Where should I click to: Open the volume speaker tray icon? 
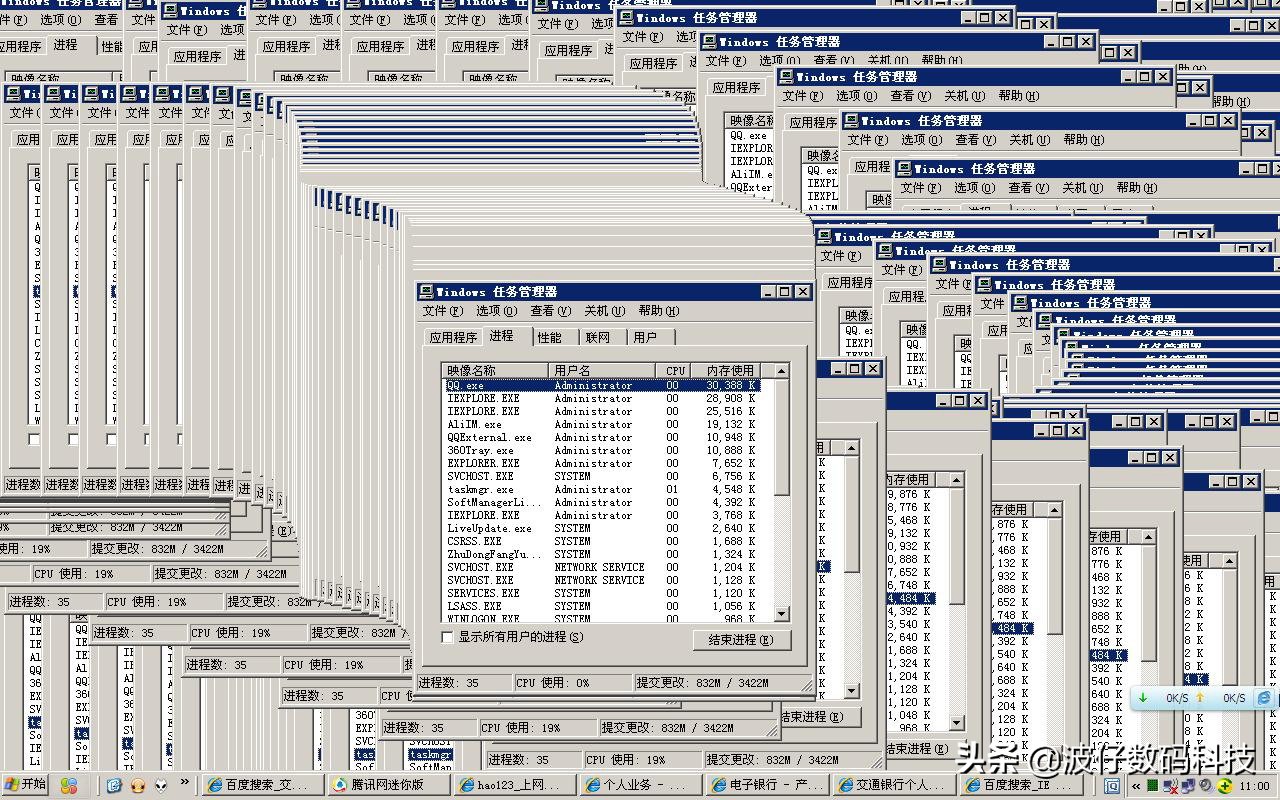coord(1206,786)
